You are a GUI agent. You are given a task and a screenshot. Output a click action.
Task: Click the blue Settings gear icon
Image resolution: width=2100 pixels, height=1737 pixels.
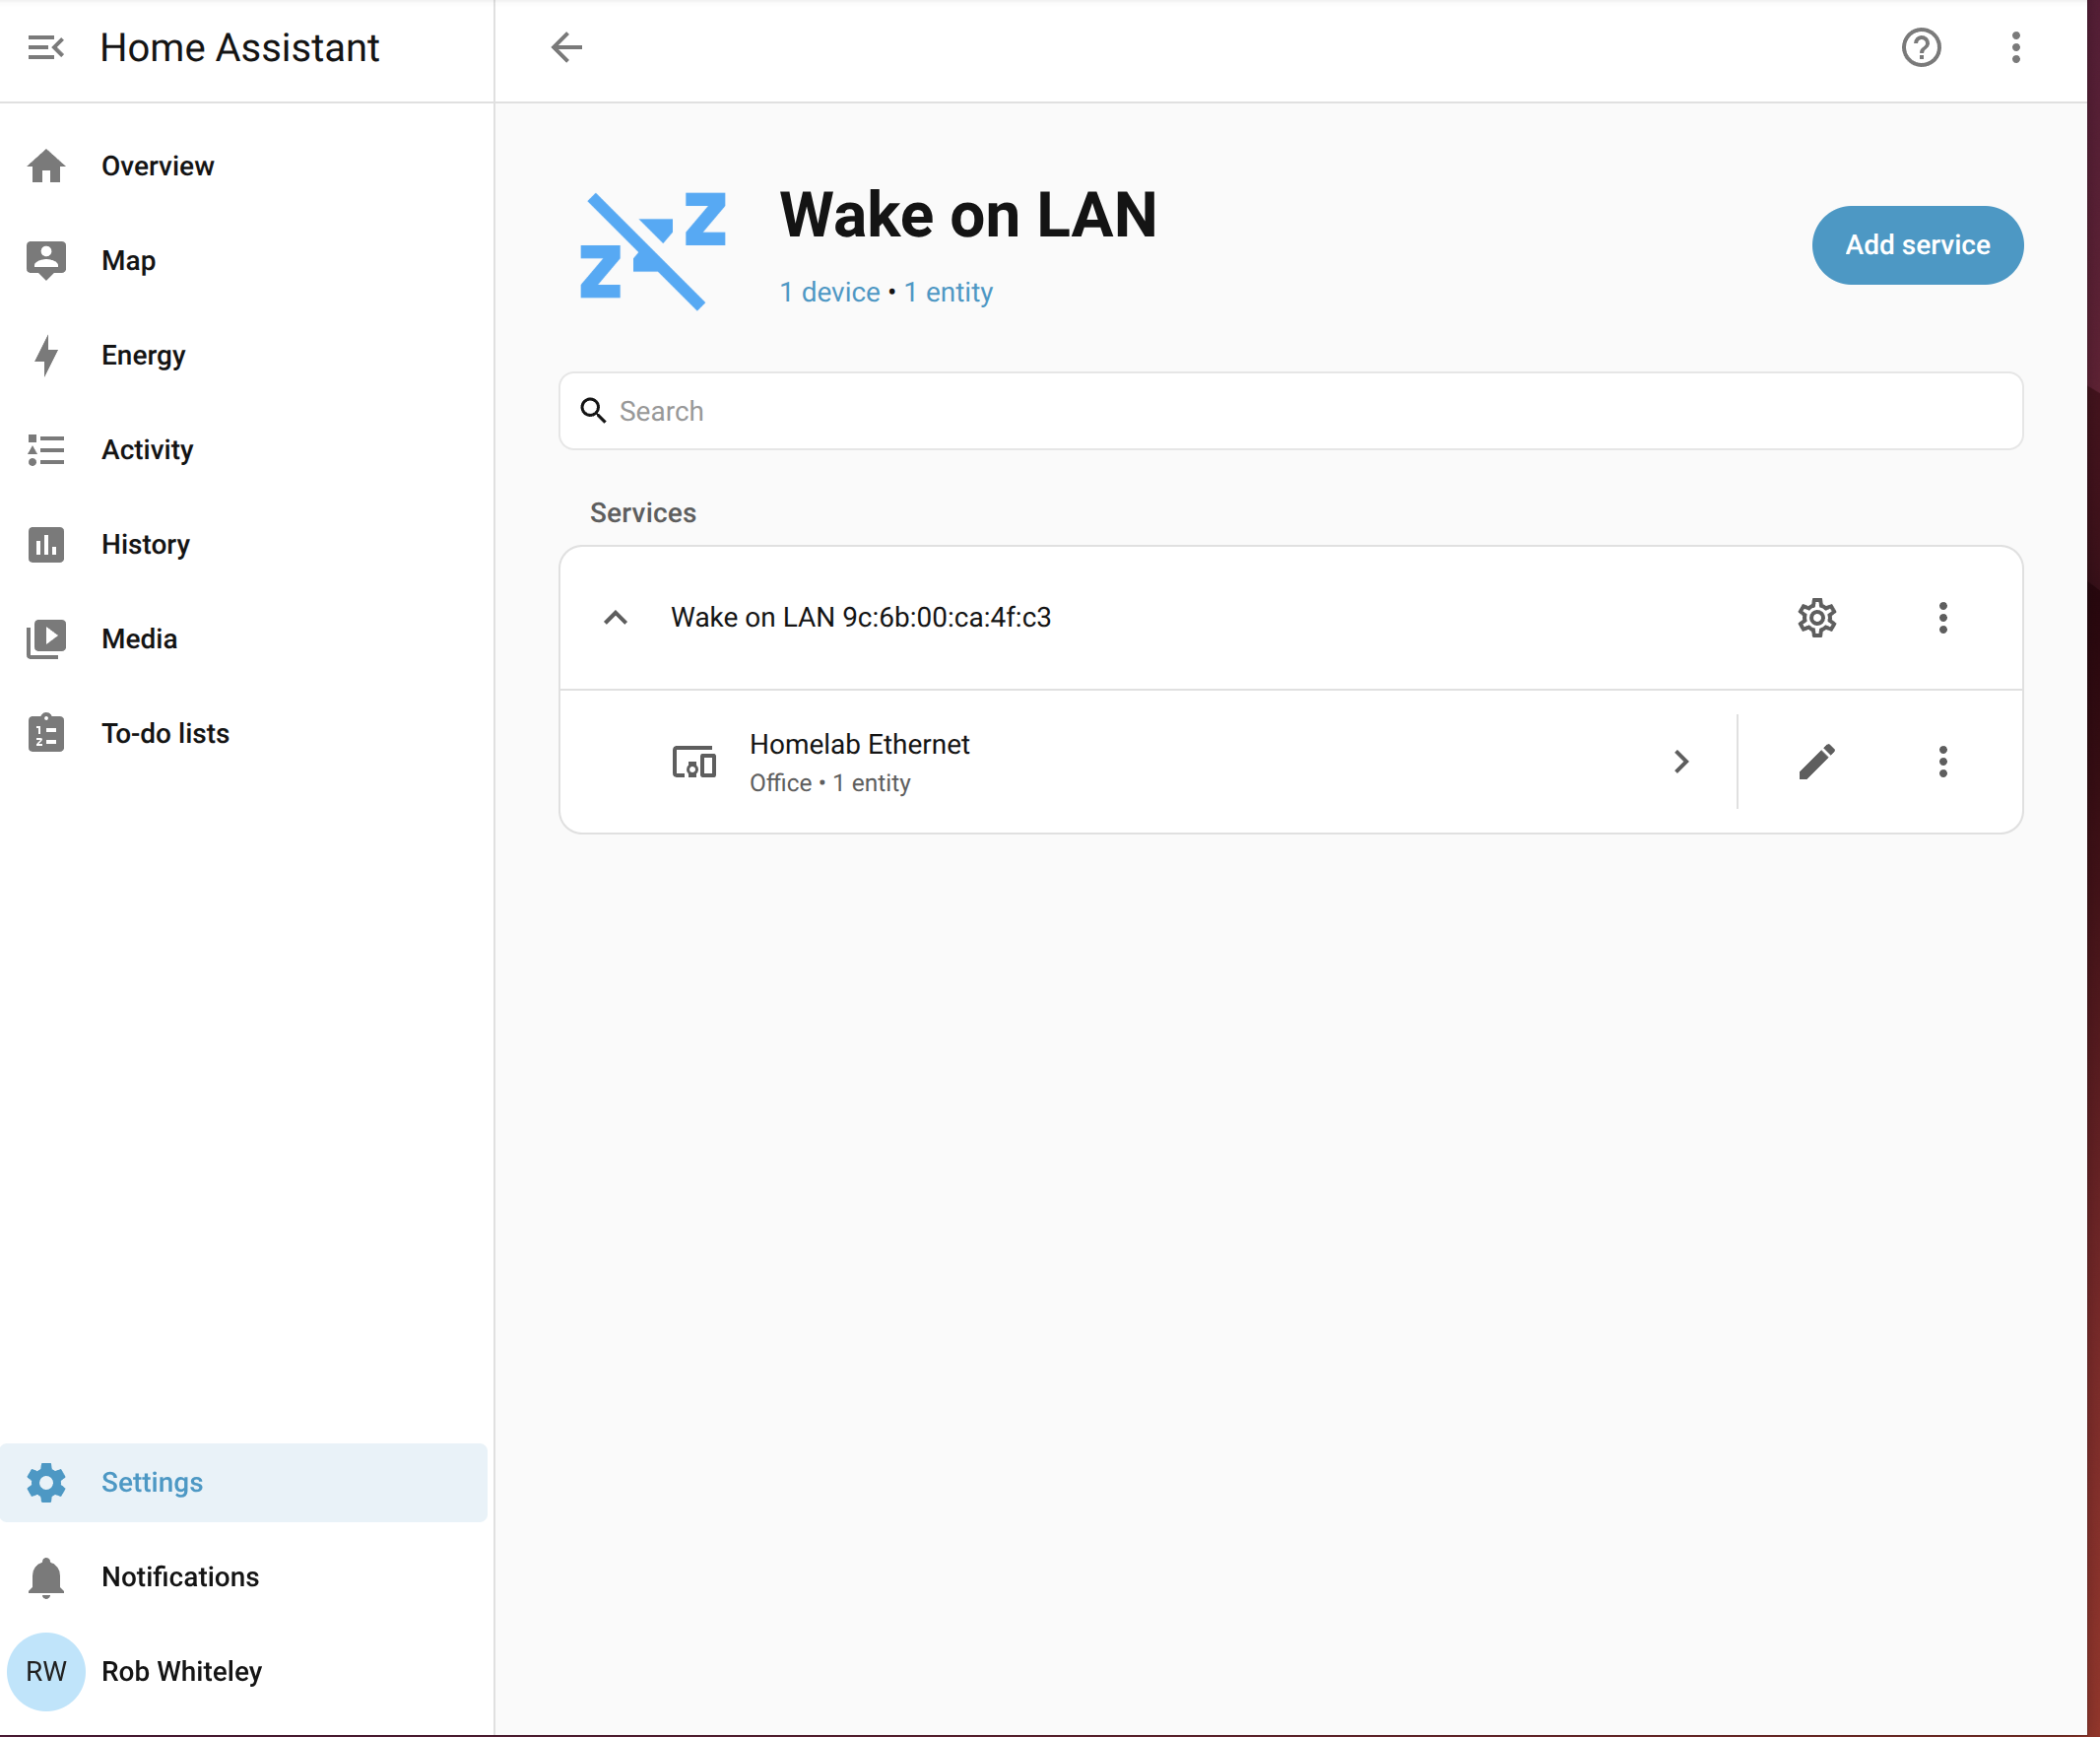pyautogui.click(x=46, y=1482)
